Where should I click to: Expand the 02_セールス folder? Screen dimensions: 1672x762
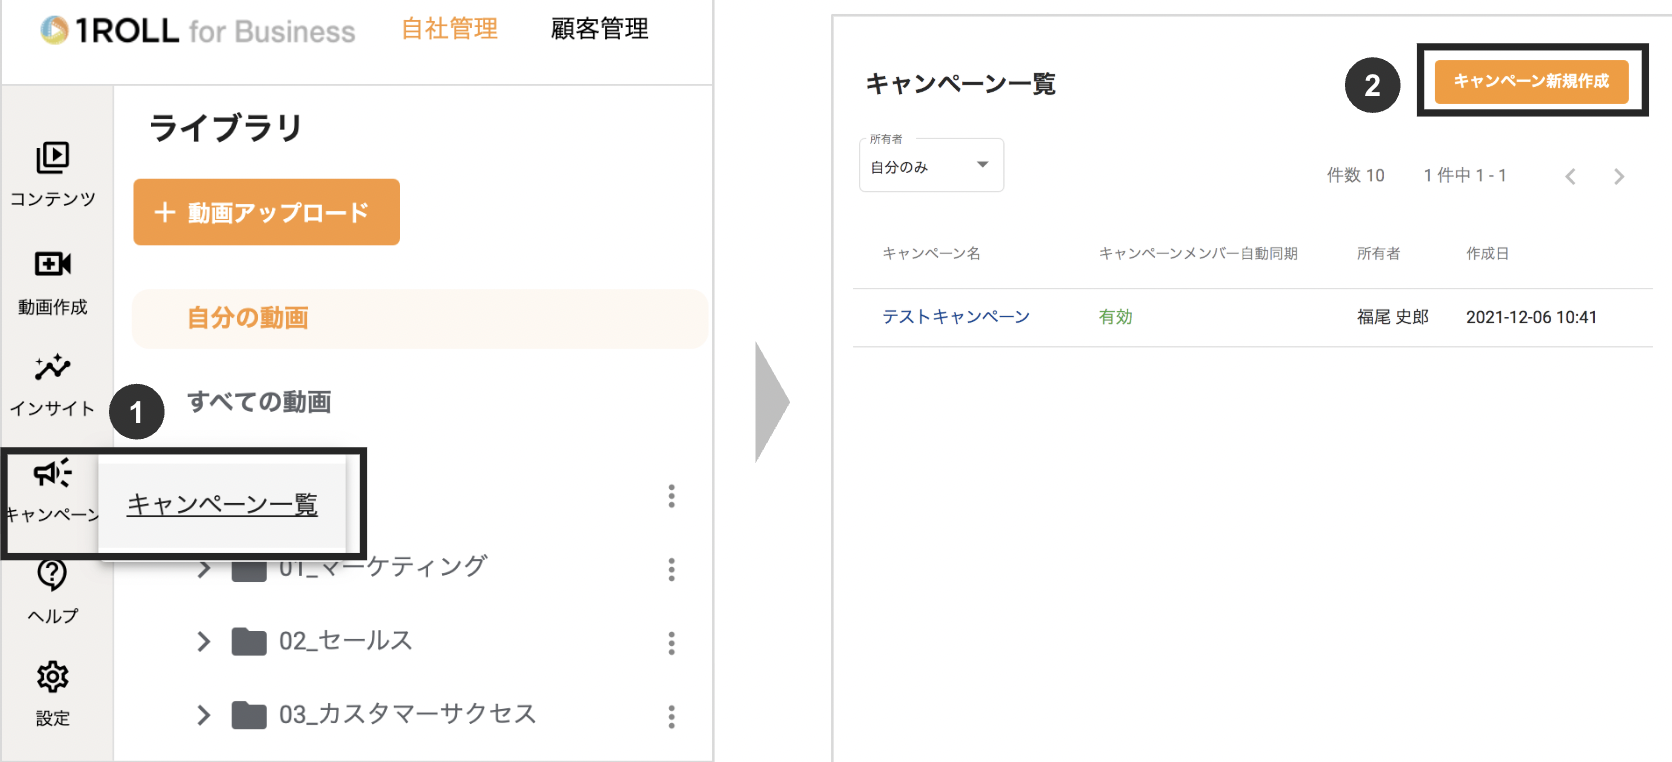[x=203, y=643]
